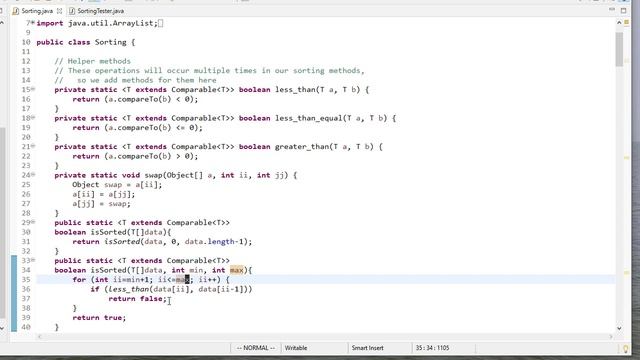Click 'return false;' on line 37

(x=138, y=299)
